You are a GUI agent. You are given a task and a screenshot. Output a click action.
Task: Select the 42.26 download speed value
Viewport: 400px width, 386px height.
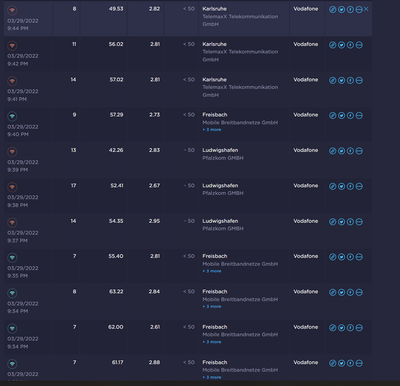click(x=116, y=150)
